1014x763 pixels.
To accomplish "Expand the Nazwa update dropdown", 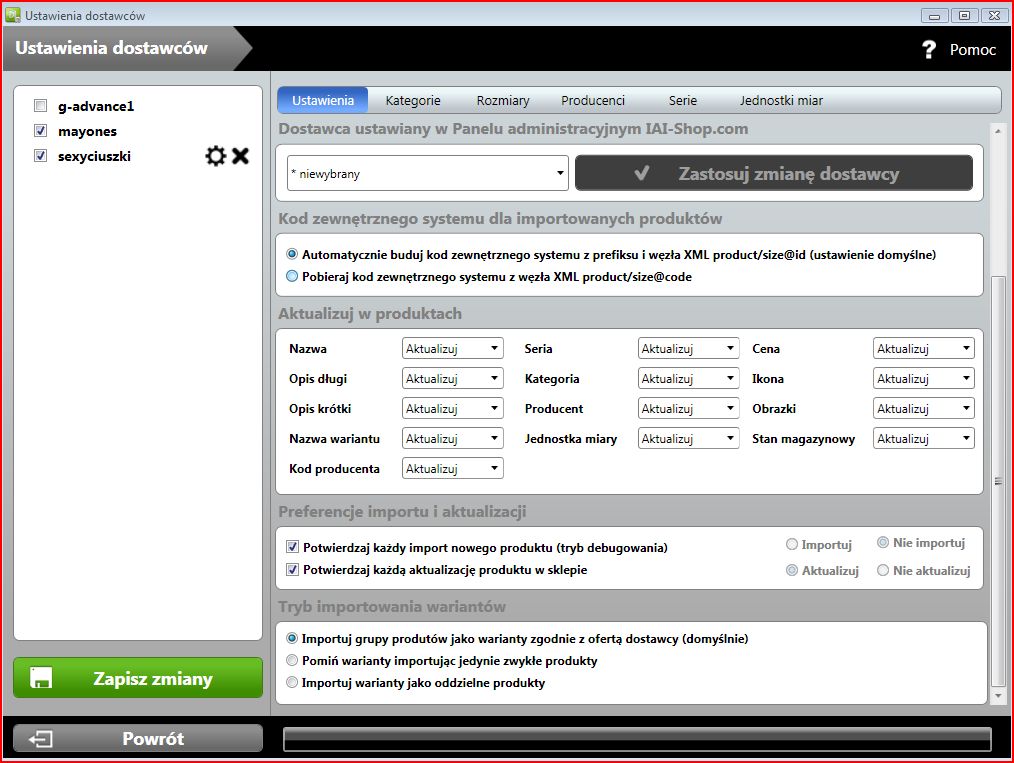I will [x=452, y=349].
